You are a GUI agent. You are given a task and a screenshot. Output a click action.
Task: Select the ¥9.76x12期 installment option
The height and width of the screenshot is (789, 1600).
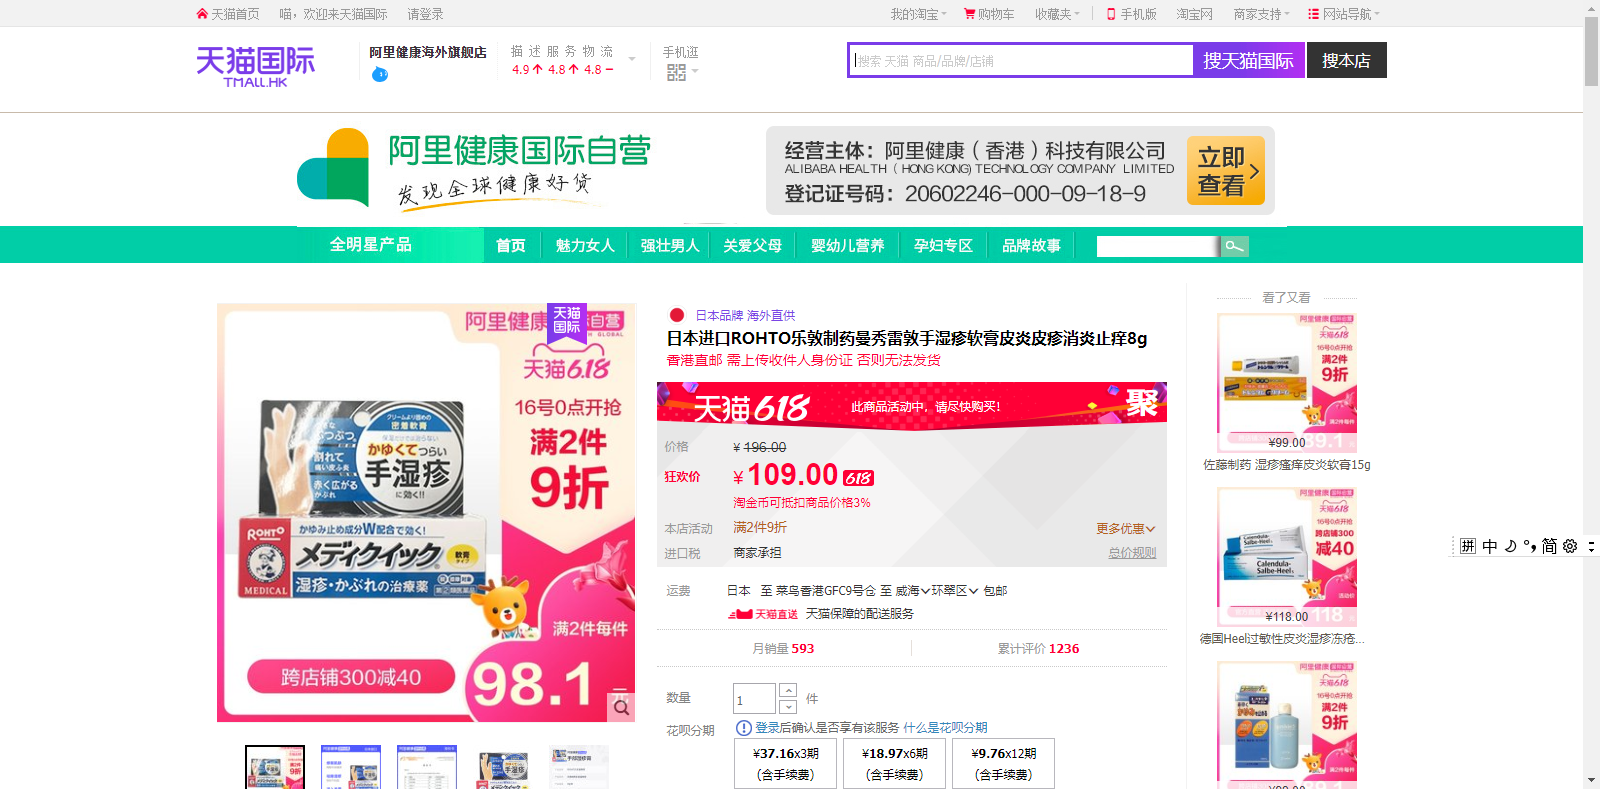click(x=1004, y=764)
